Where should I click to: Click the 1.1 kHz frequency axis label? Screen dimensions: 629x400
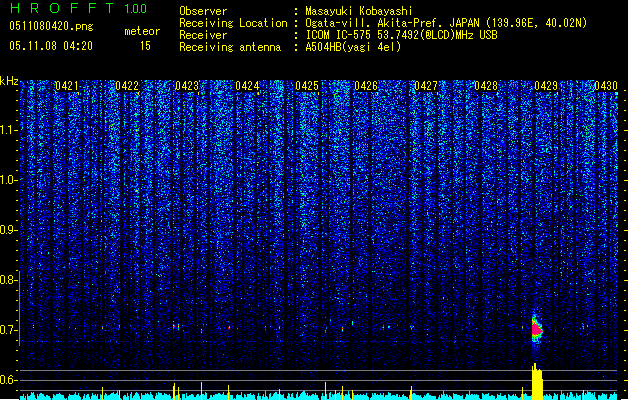point(8,130)
